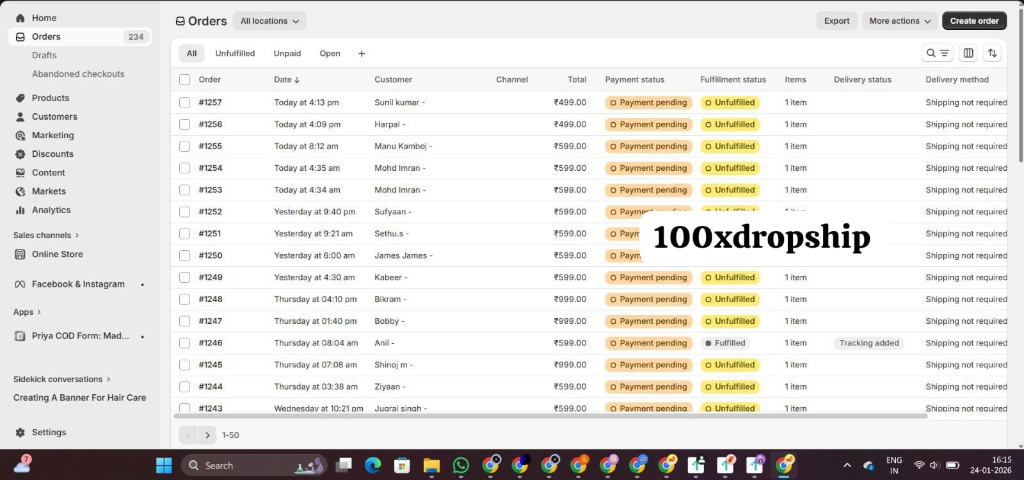The width and height of the screenshot is (1024, 480).
Task: Click the Tracking added badge for #1246
Action: pos(869,343)
